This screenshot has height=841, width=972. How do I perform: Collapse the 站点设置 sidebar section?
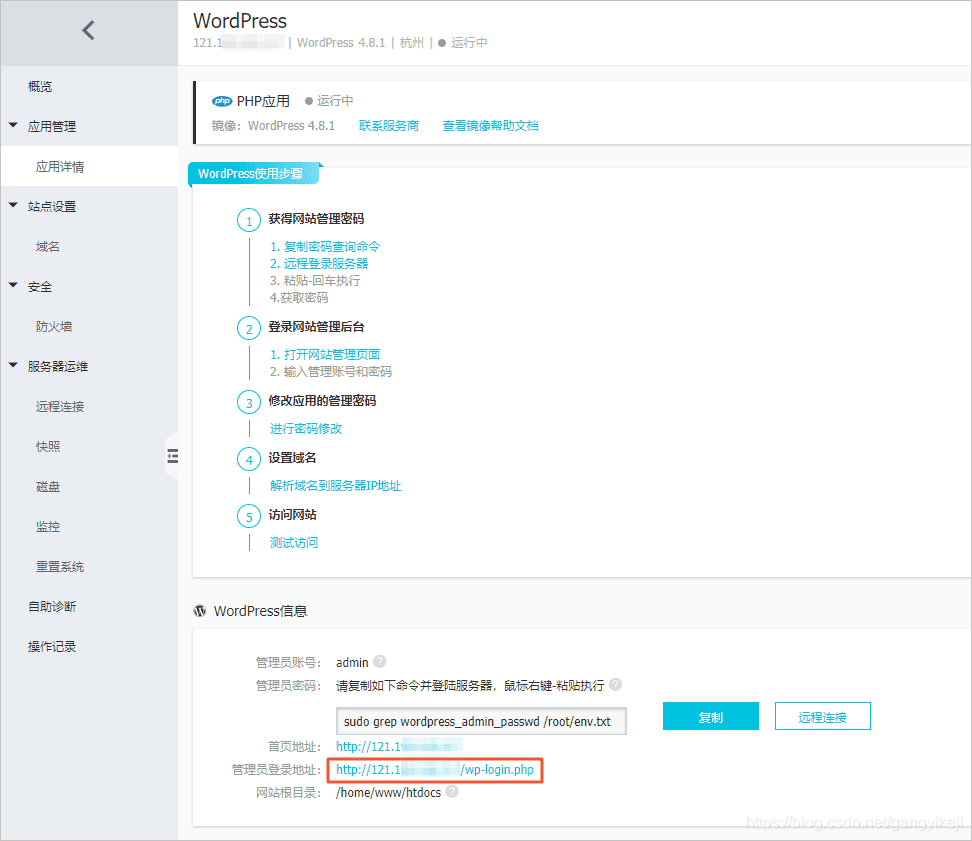click(x=13, y=205)
